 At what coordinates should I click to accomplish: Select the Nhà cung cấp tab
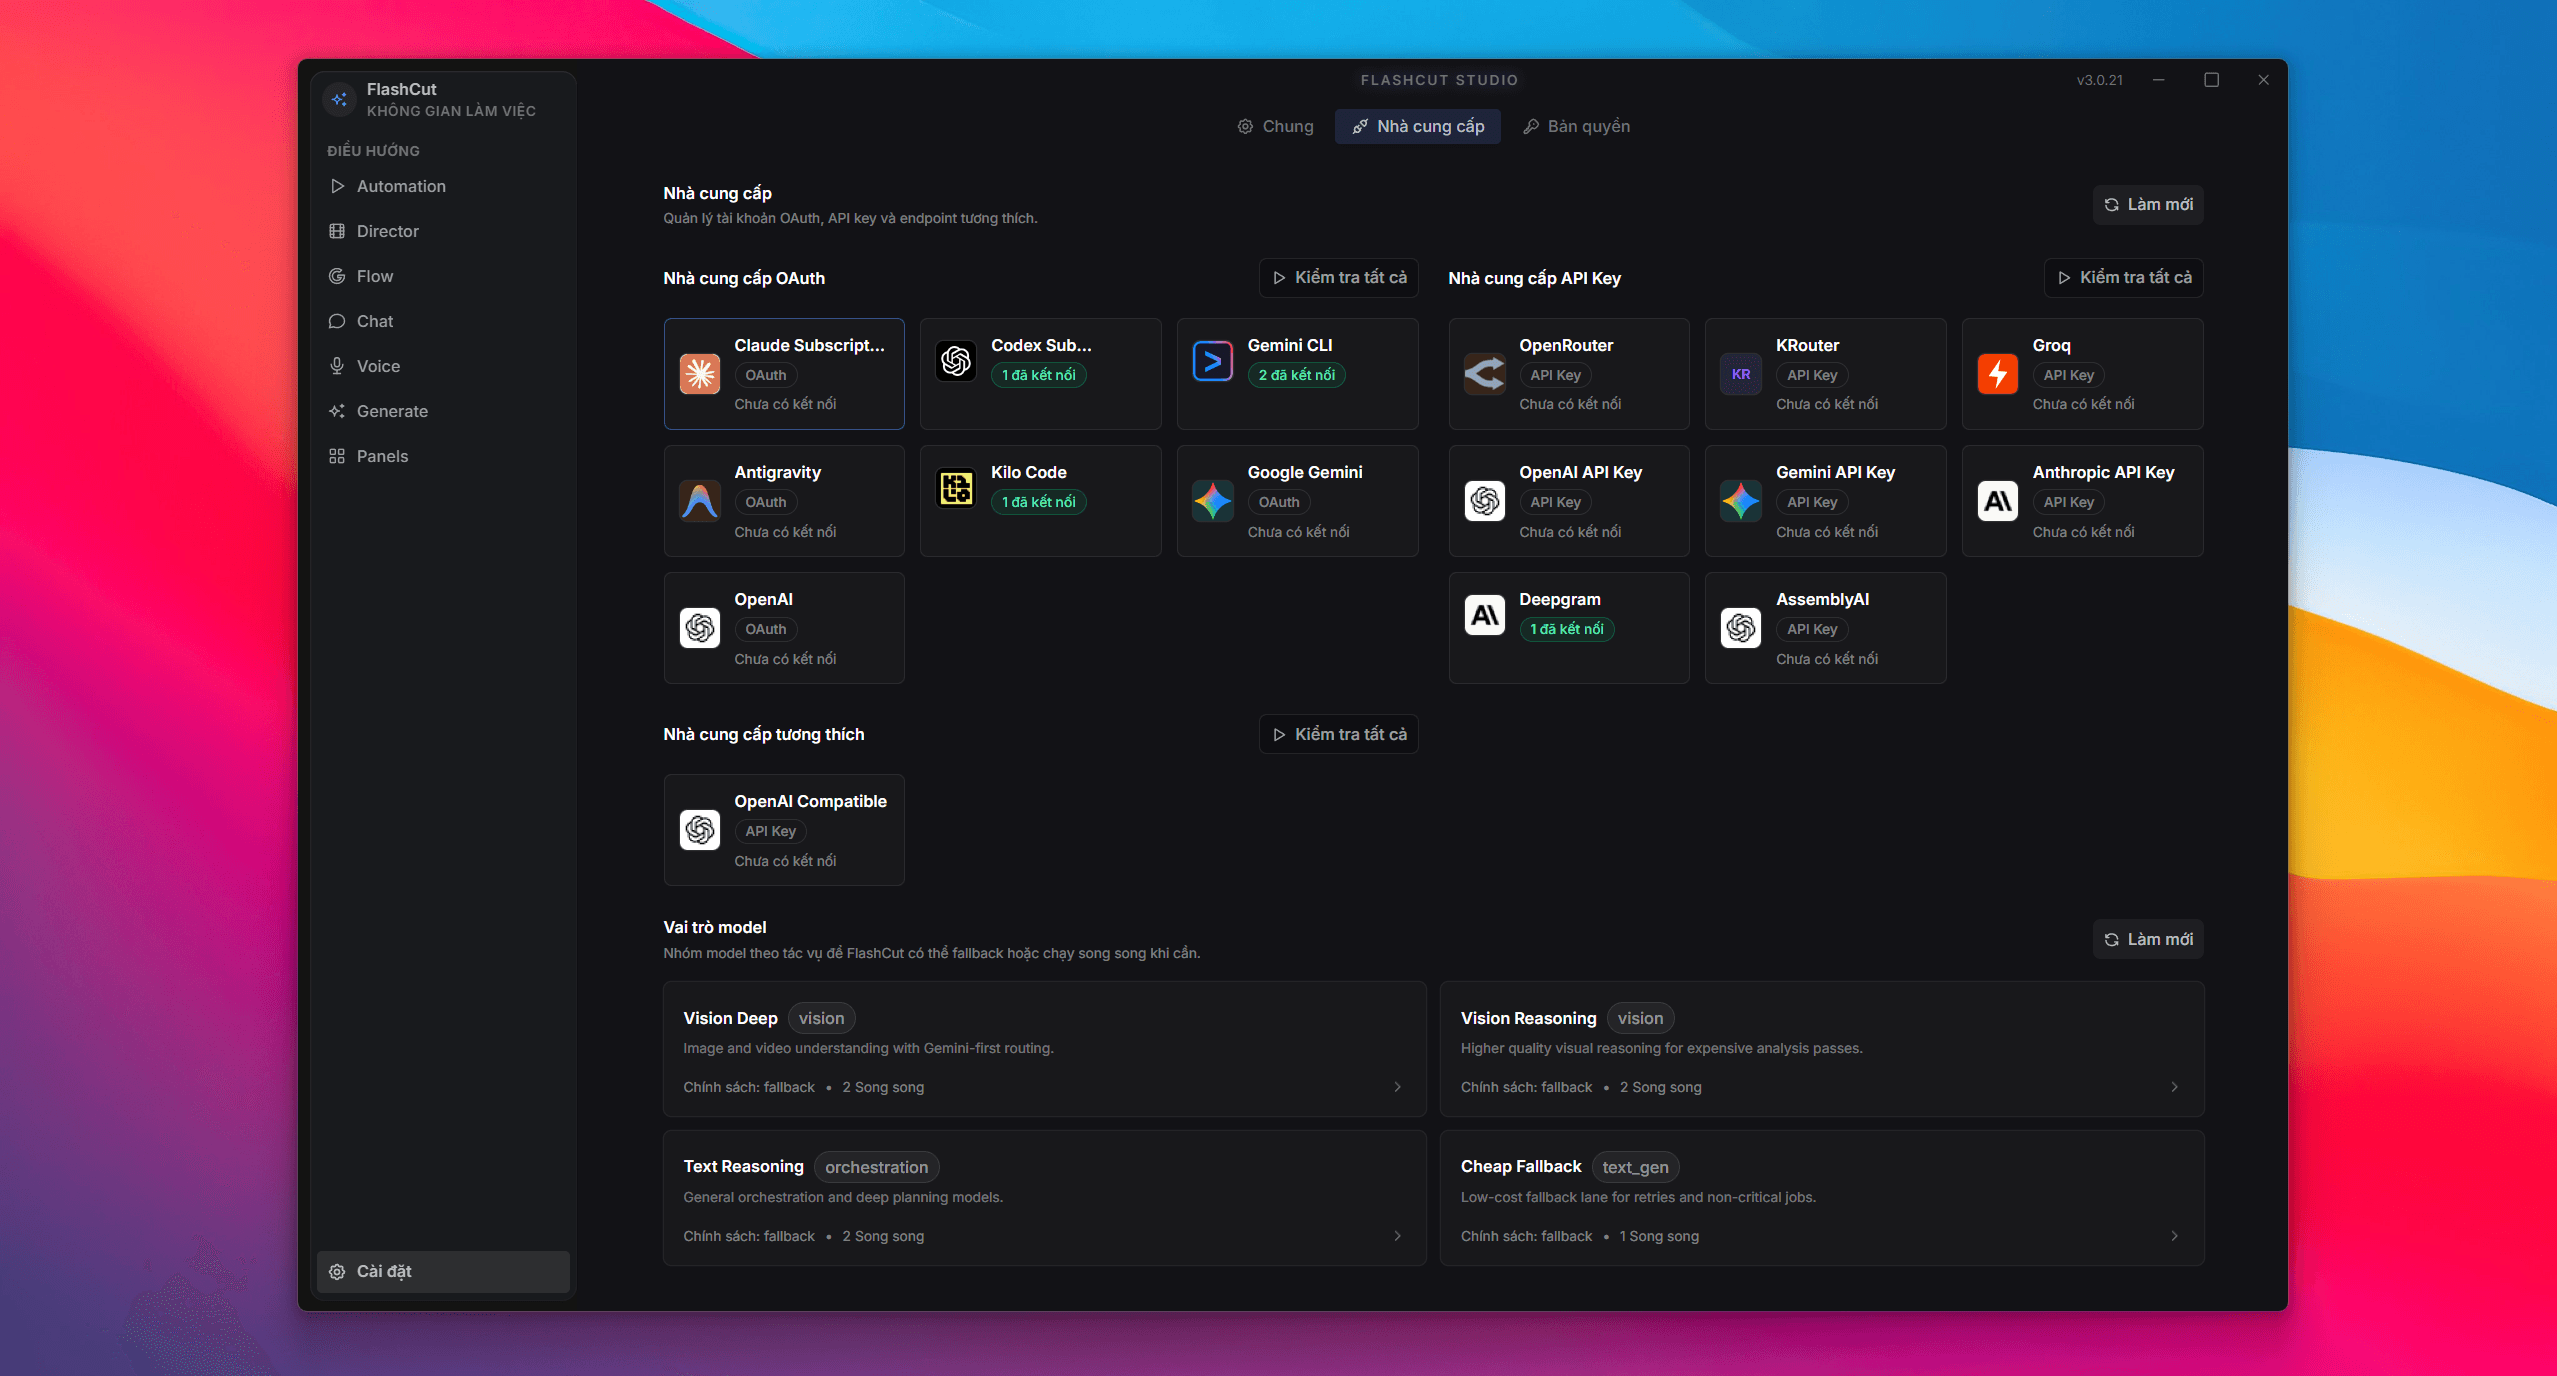[1418, 126]
